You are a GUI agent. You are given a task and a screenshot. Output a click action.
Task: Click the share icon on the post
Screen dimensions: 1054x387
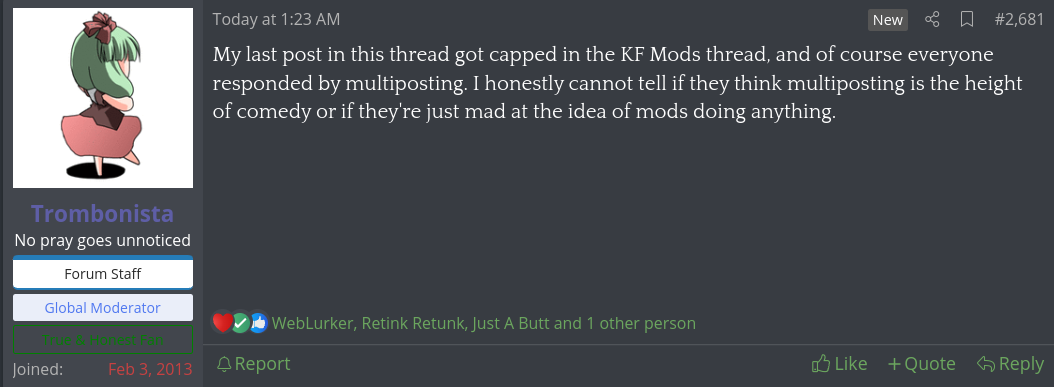pyautogui.click(x=932, y=20)
